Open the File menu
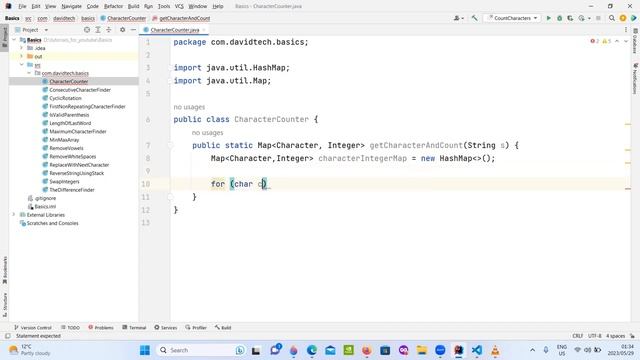This screenshot has width=640, height=360. (x=22, y=6)
